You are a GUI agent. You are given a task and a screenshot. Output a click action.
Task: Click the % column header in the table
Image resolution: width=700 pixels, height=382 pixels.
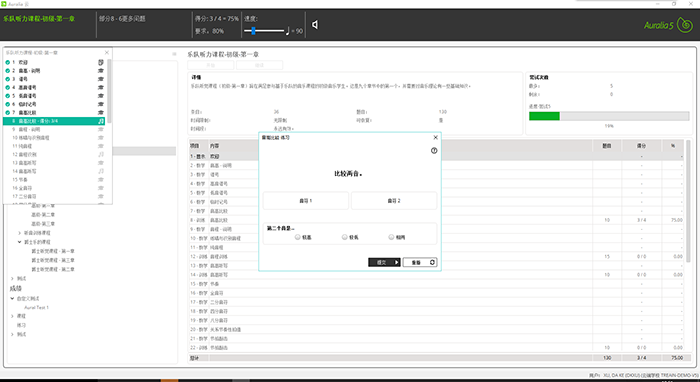click(x=673, y=146)
